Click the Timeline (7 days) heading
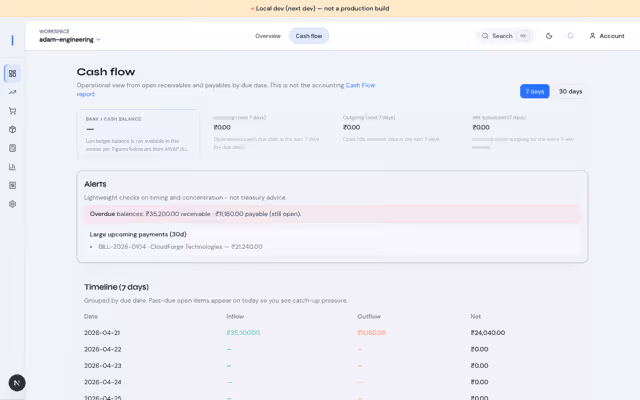The image size is (640, 400). coord(116,287)
